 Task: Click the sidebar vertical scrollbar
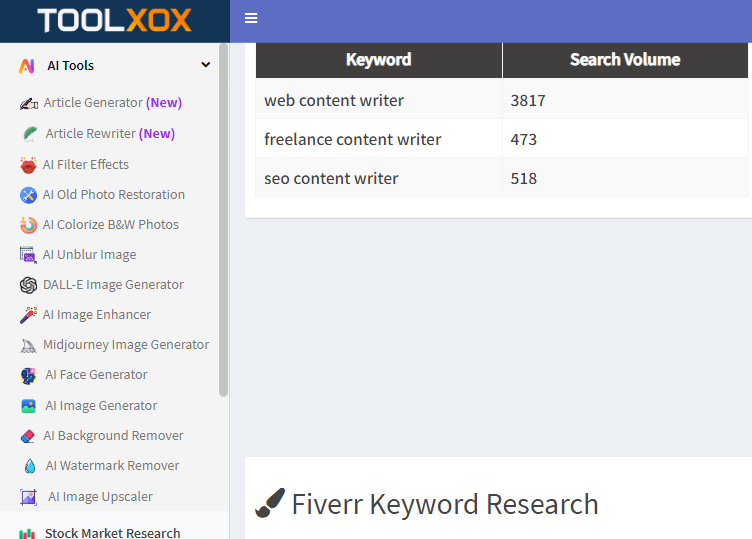[223, 220]
